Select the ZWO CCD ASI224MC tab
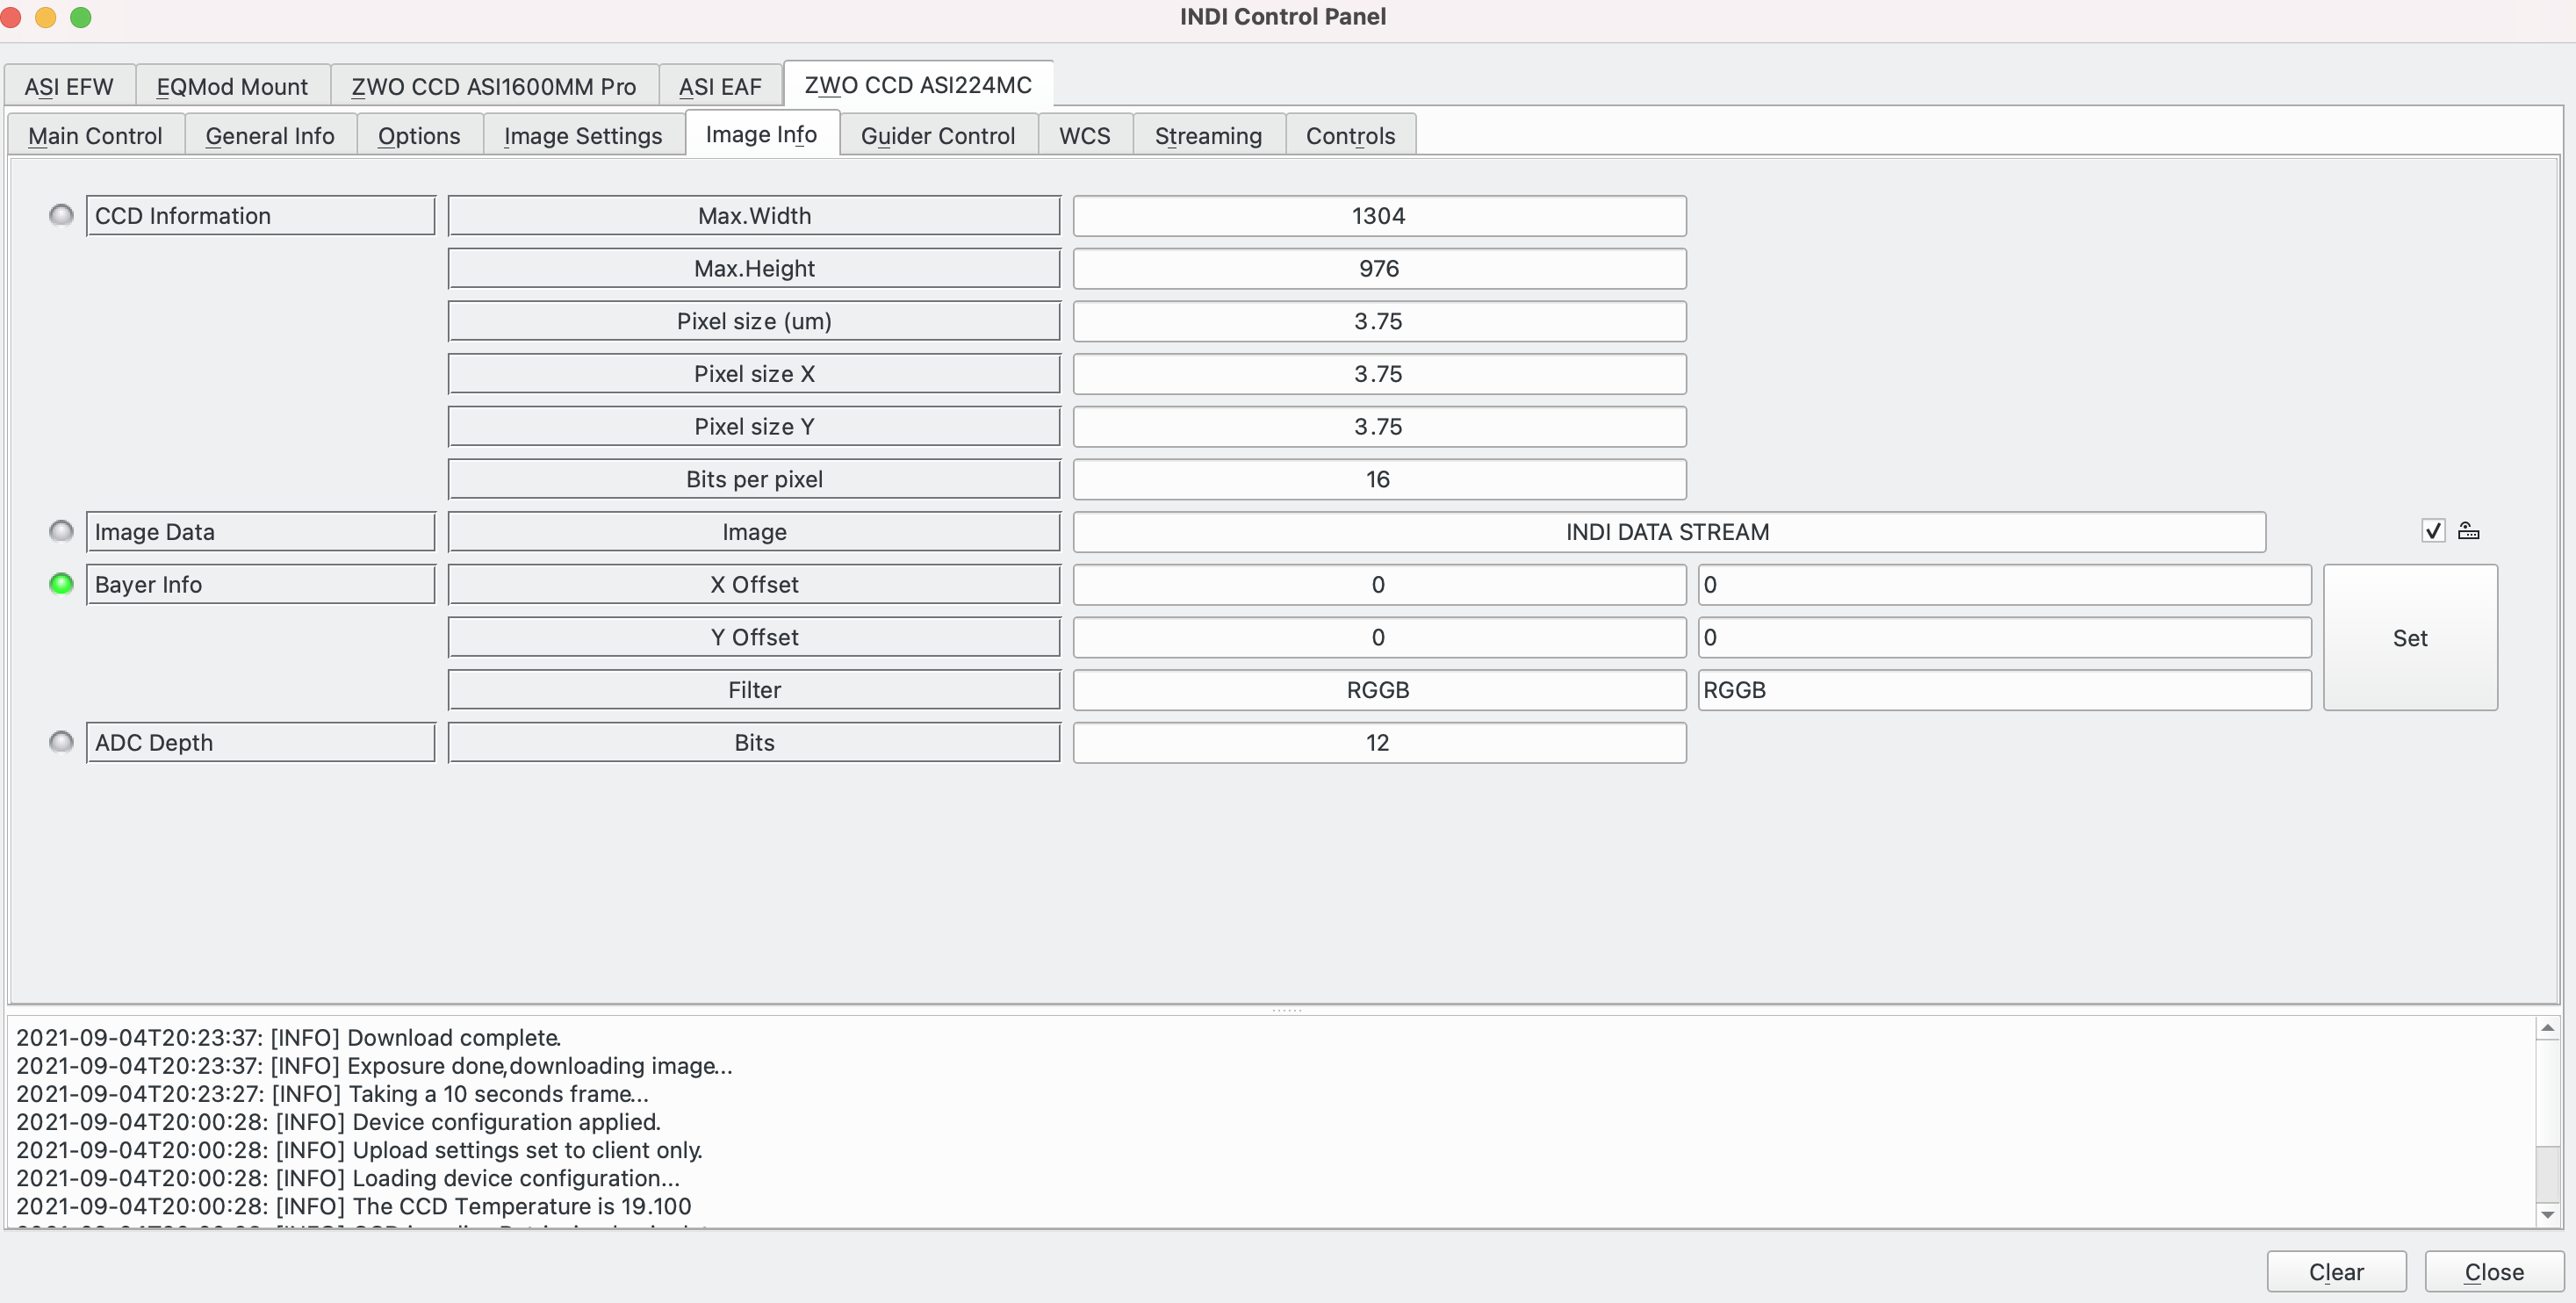 pyautogui.click(x=918, y=84)
